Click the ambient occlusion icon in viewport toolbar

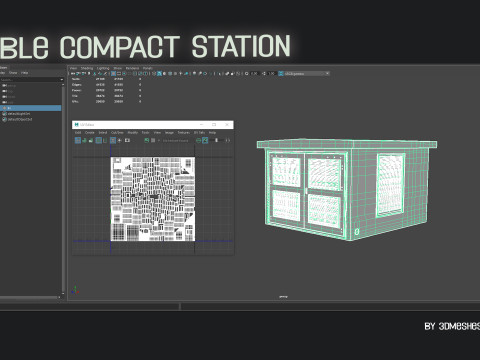click(194, 73)
